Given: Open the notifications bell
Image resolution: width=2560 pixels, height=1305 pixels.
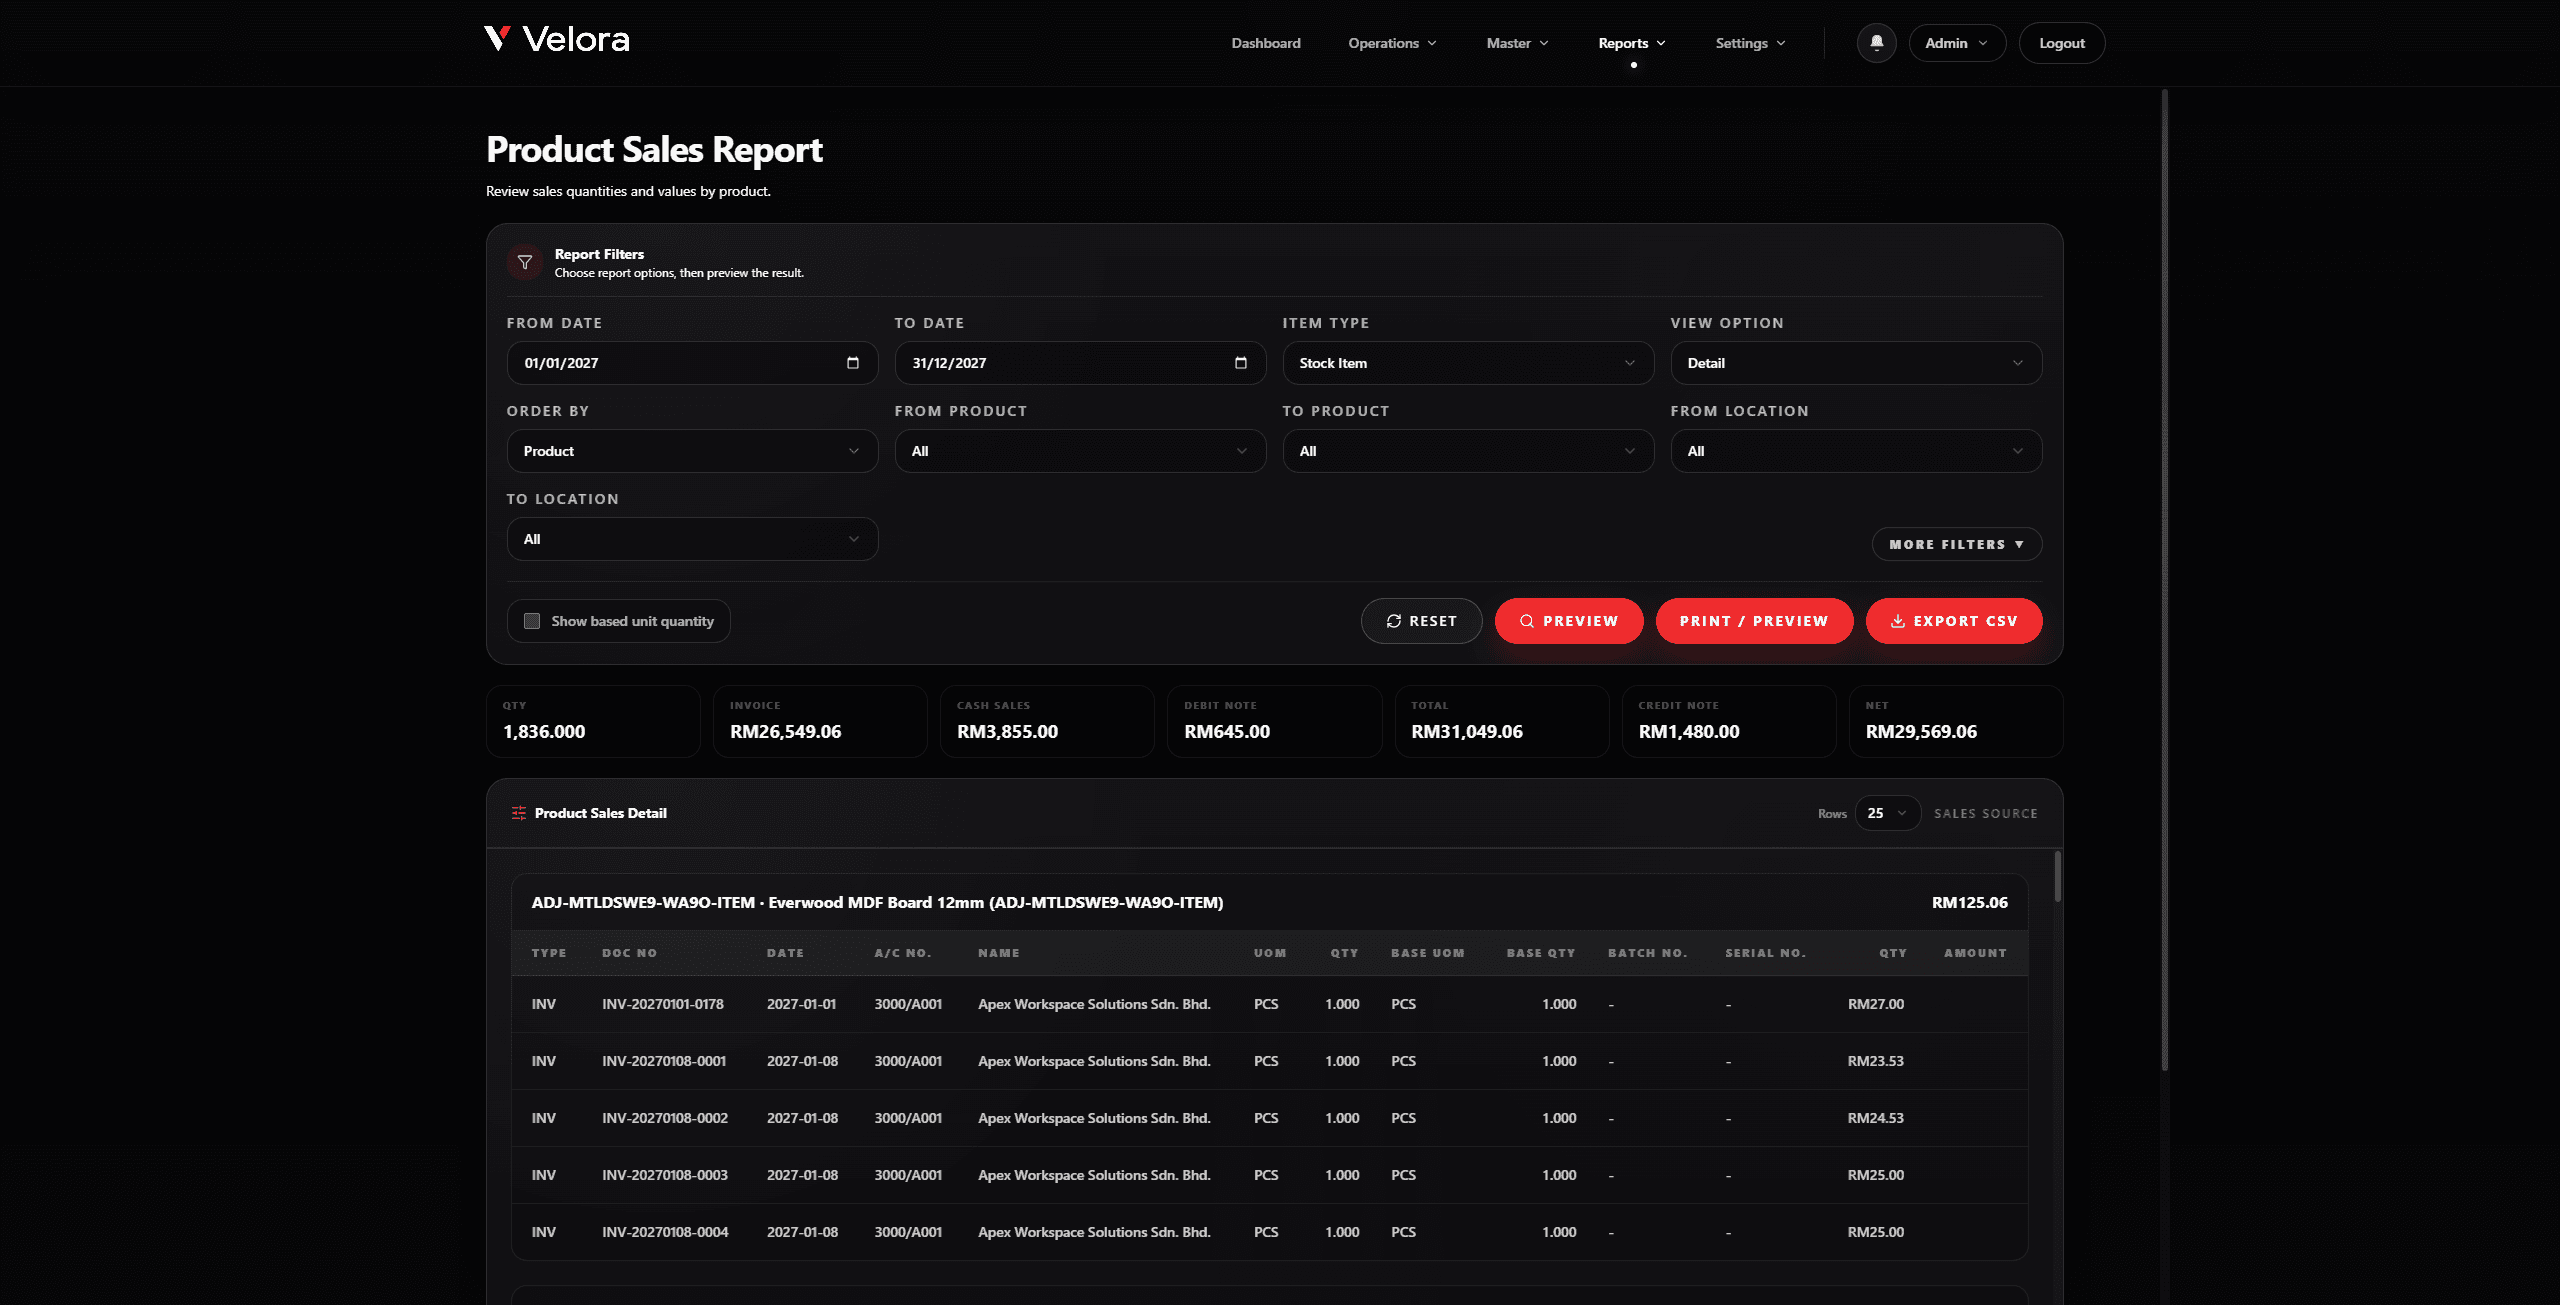Looking at the screenshot, I should pos(1876,43).
